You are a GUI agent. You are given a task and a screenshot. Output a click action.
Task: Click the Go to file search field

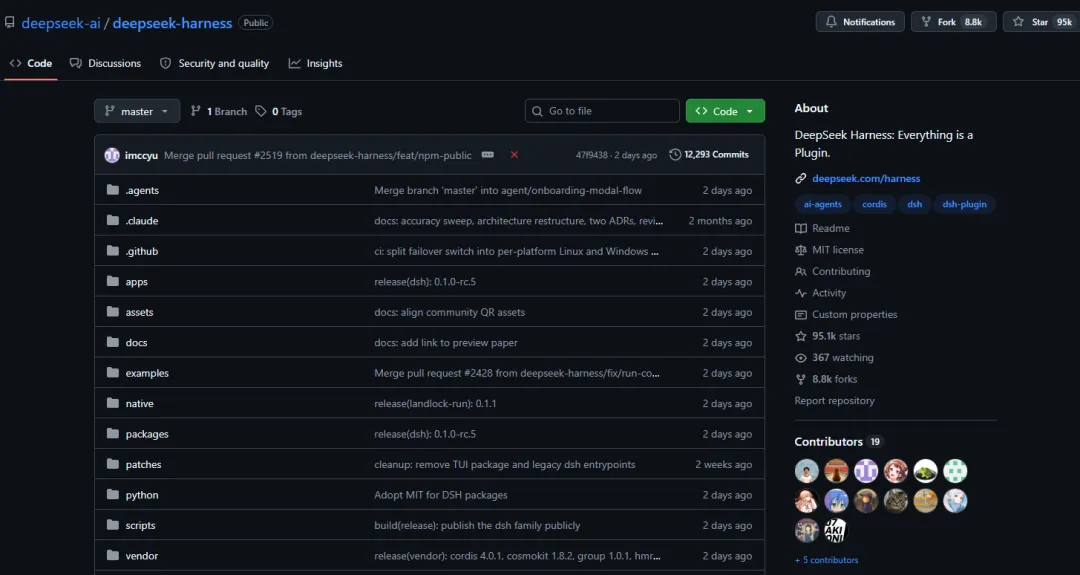[x=602, y=111]
